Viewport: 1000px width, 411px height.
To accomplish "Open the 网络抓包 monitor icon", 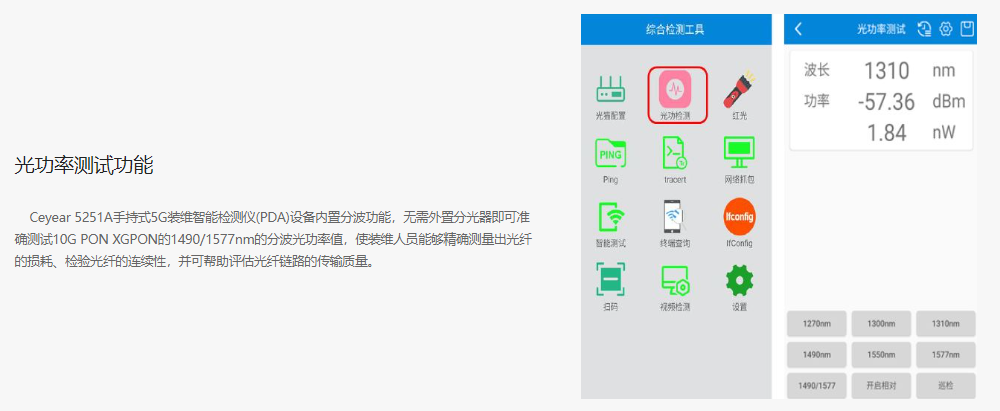I will tap(739, 154).
